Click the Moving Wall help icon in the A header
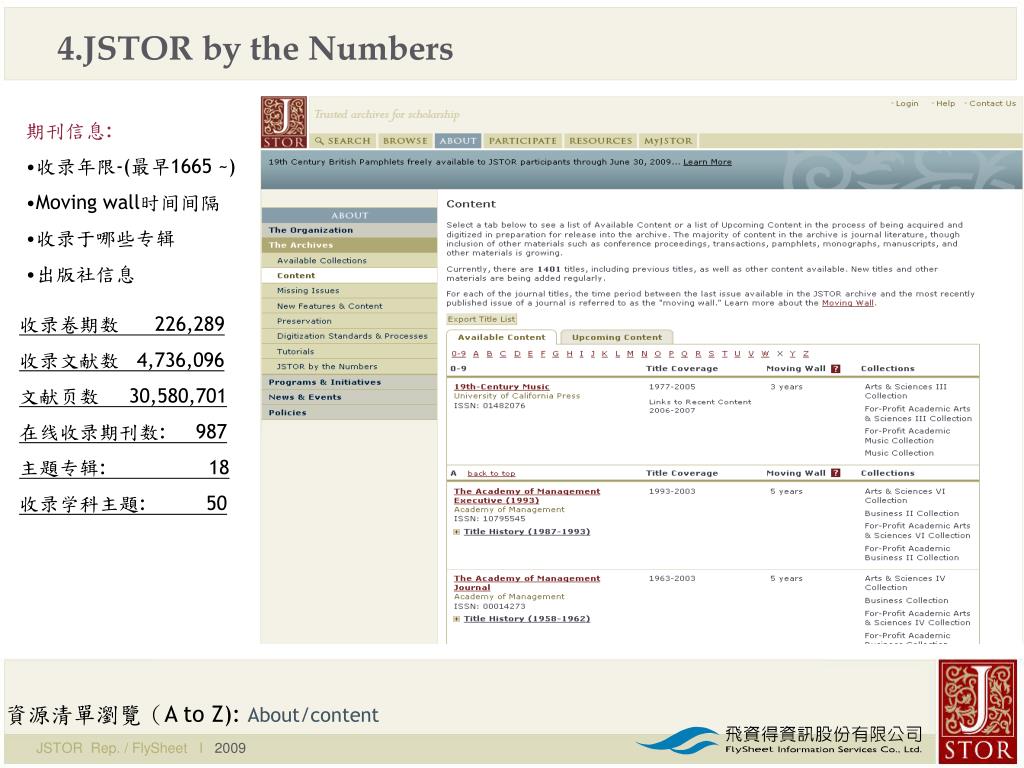This screenshot has width=1024, height=768. click(x=835, y=473)
